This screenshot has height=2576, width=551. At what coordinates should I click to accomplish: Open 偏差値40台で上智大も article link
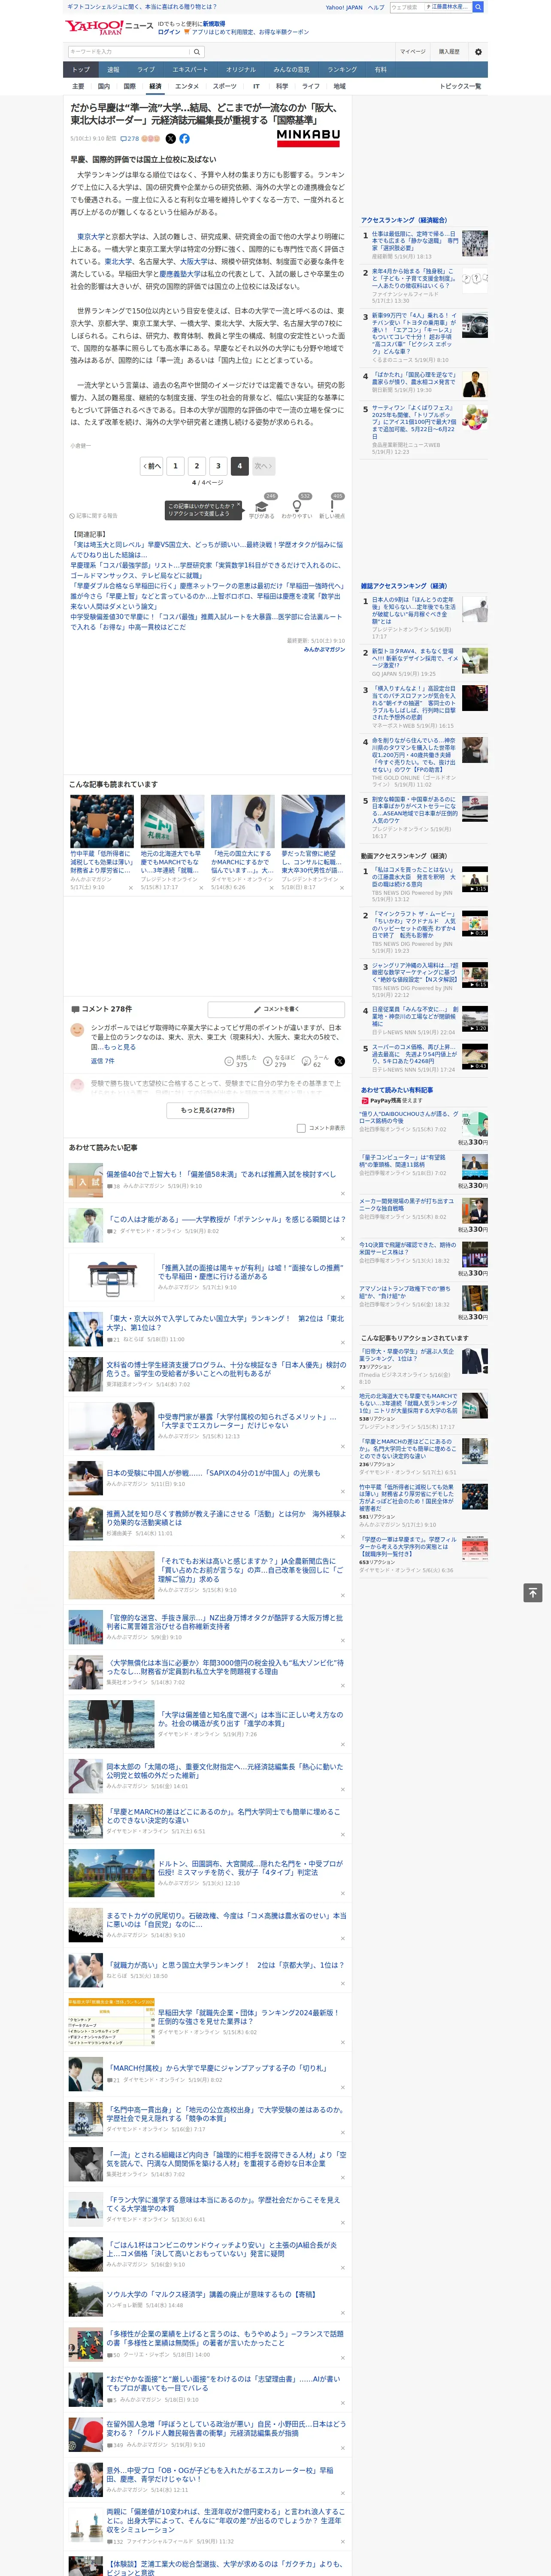pos(221,1174)
